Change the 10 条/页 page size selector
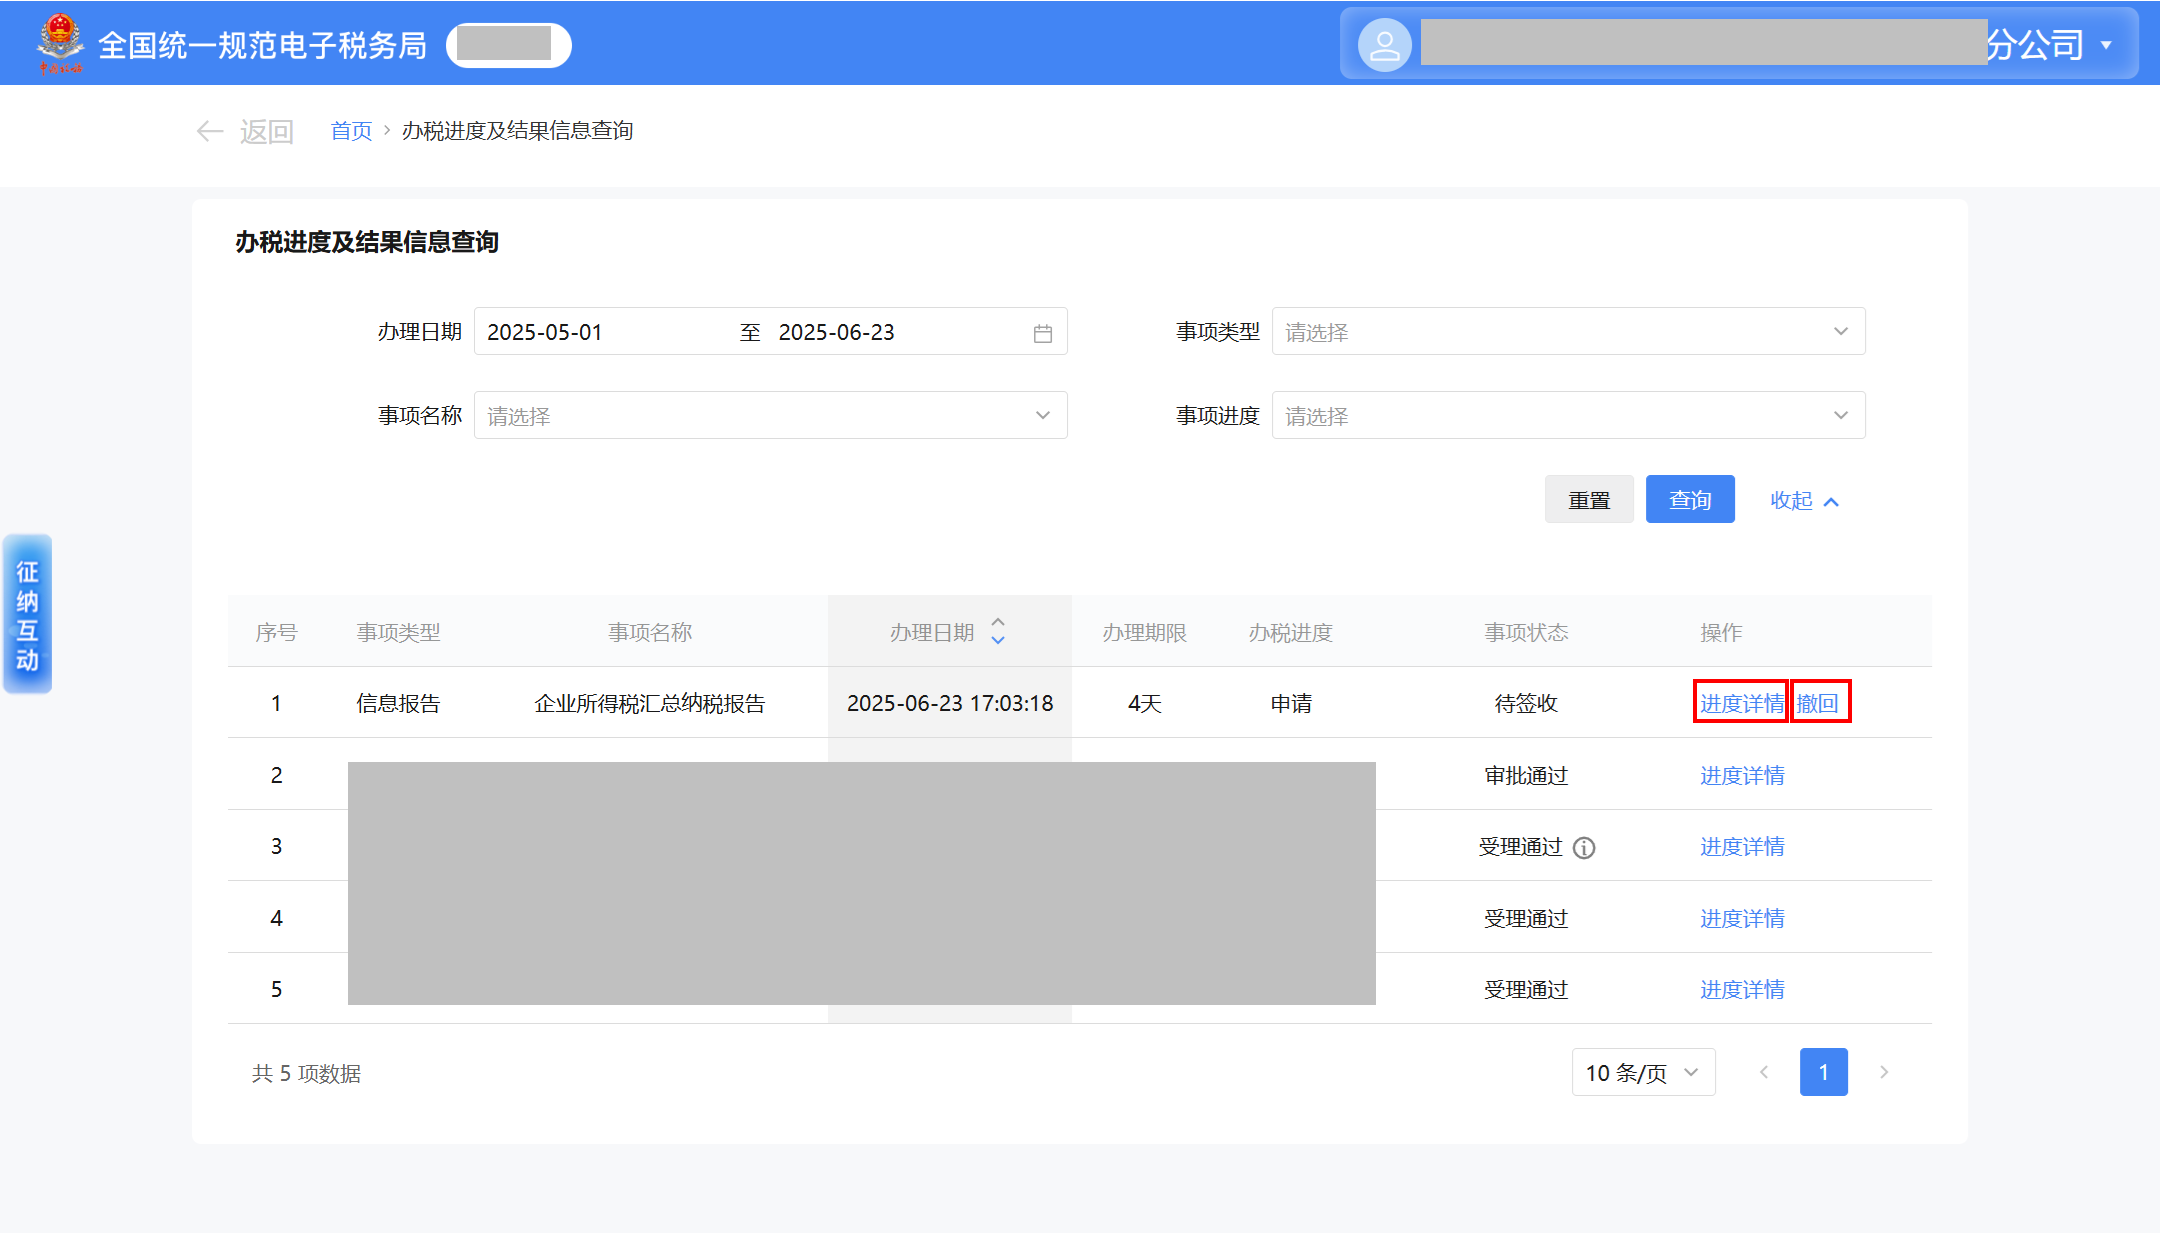Screen dimensions: 2160x1233 click(x=1642, y=1073)
